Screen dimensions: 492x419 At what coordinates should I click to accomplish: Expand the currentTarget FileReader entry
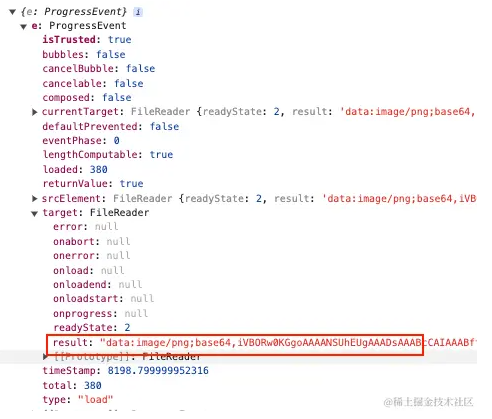coord(34,112)
